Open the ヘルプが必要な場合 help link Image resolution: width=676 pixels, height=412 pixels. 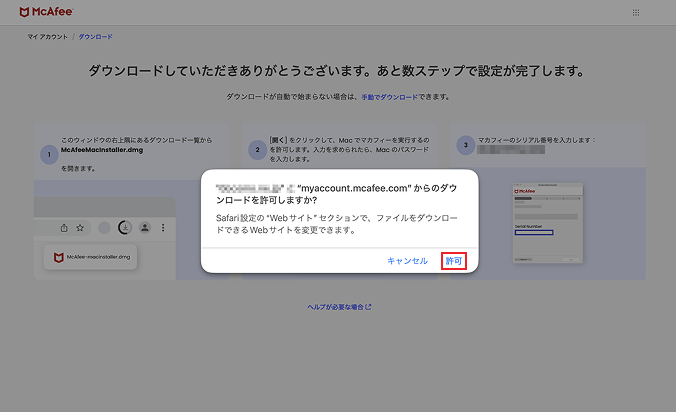[339, 307]
